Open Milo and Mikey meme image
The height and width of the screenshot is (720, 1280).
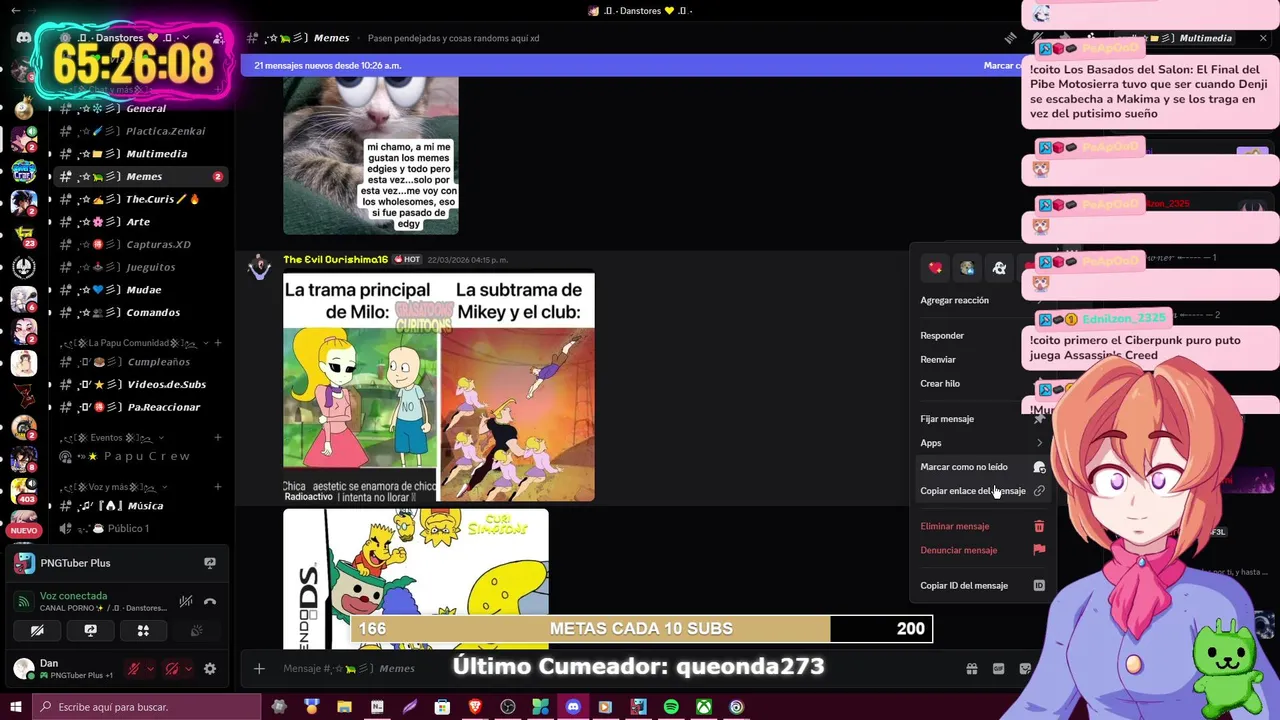tap(439, 387)
